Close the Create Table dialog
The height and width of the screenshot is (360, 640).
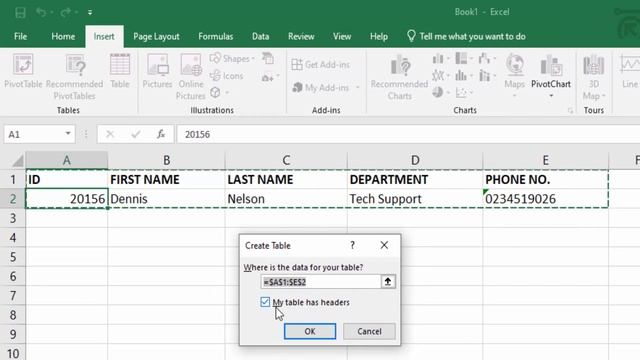click(384, 245)
